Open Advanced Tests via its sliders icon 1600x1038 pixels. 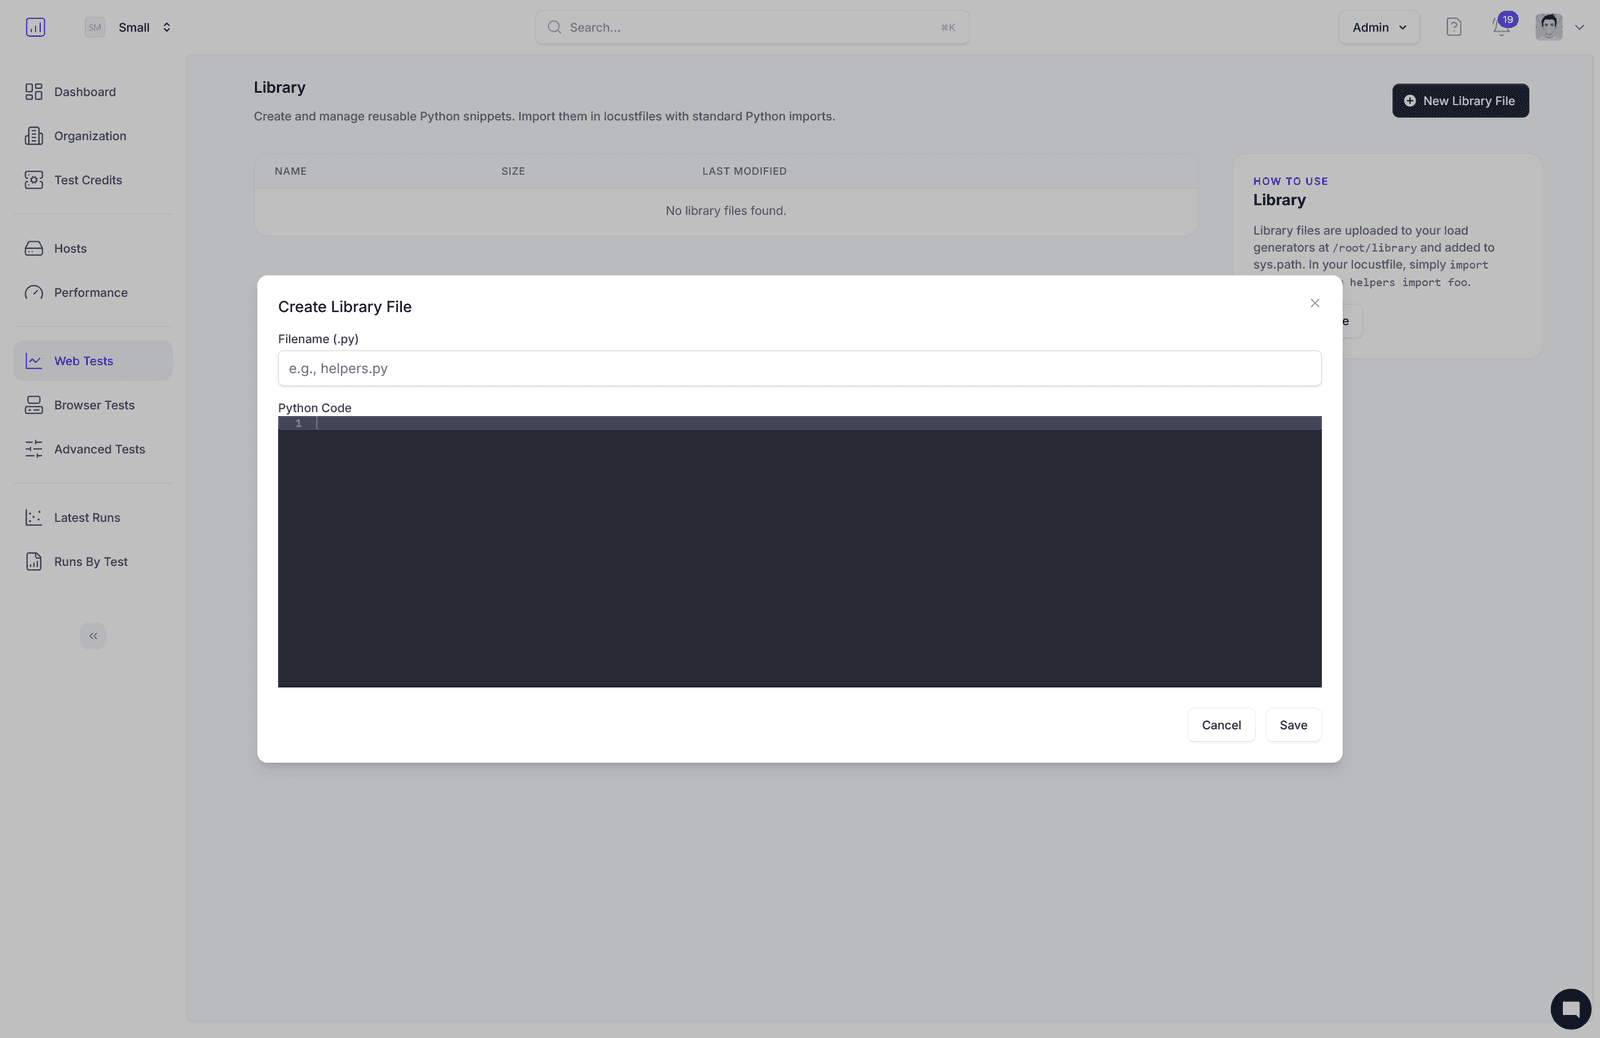point(34,449)
